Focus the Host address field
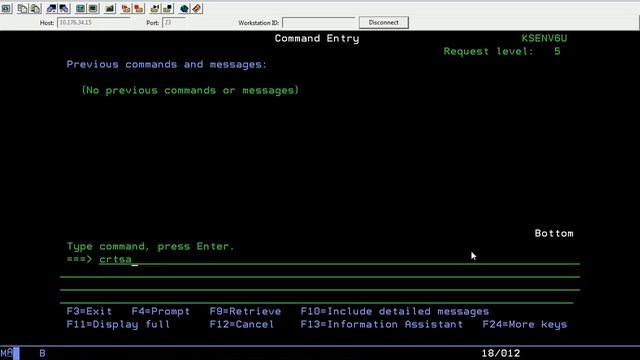Screen dimensions: 640x360 click(x=94, y=22)
